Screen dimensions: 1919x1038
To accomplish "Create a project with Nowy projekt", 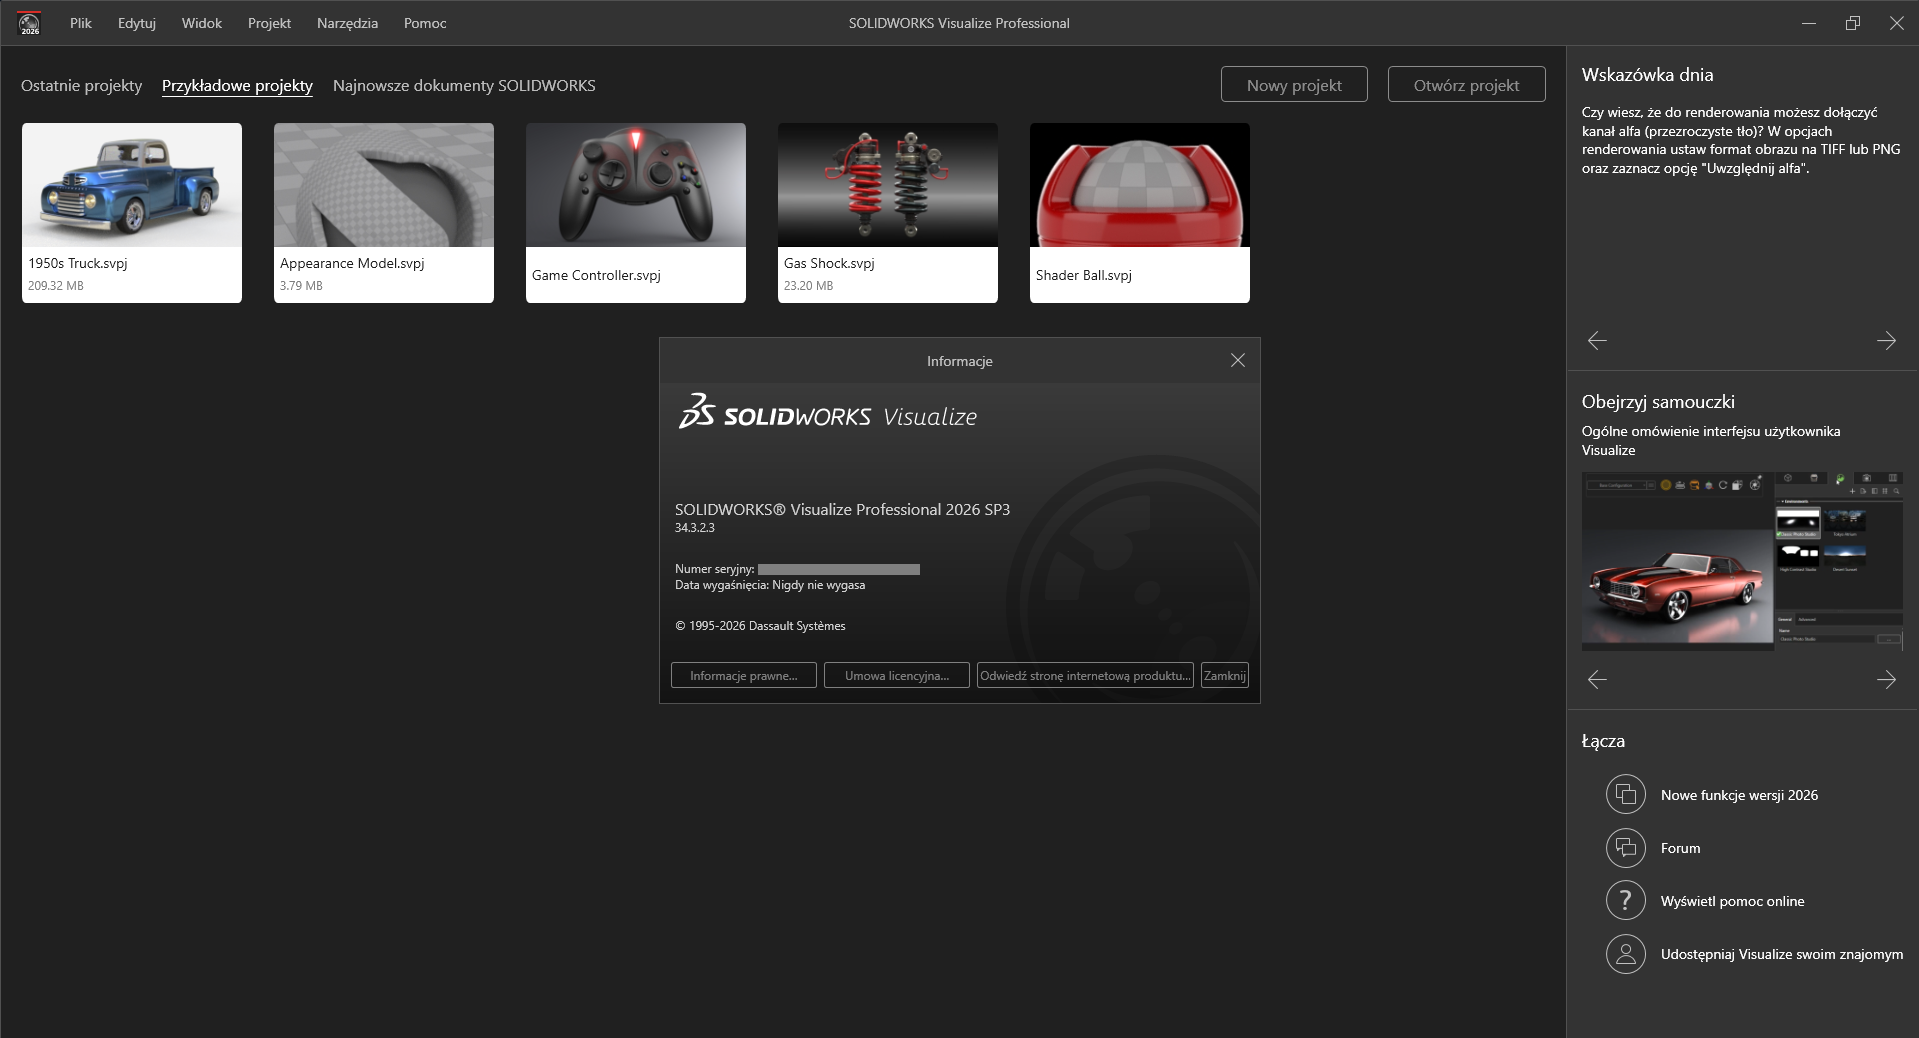I will [x=1294, y=85].
